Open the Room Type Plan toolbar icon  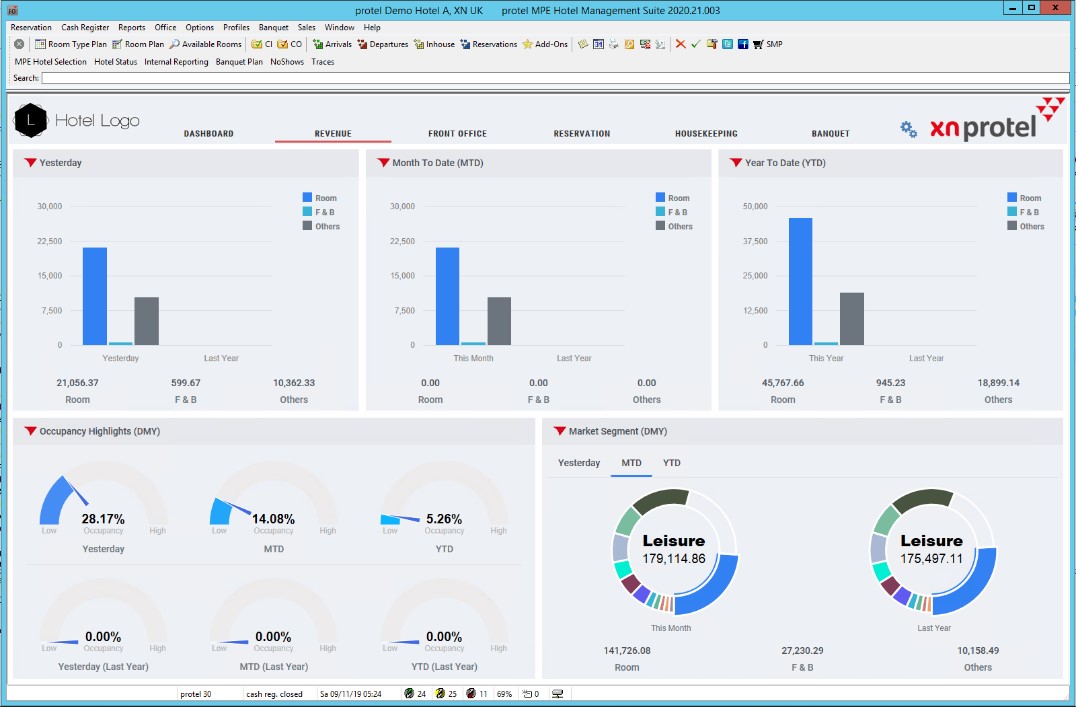click(41, 44)
